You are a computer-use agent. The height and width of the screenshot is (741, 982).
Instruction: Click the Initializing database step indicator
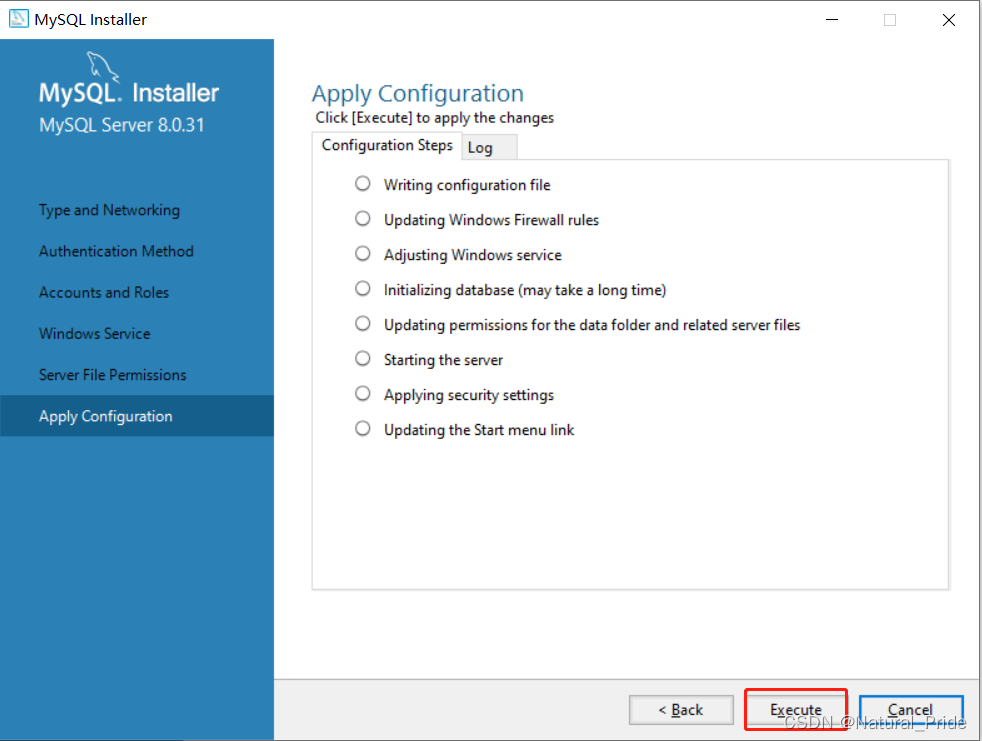[x=362, y=288]
